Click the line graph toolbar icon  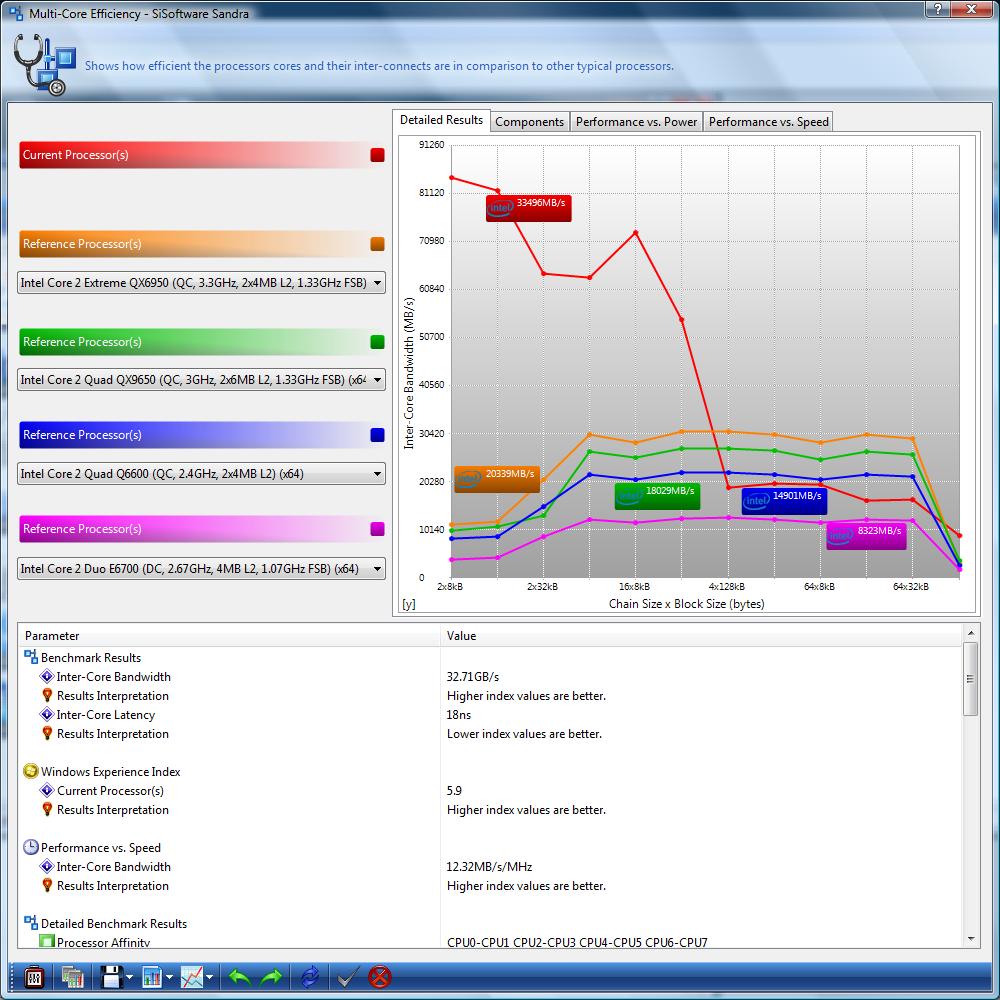191,977
